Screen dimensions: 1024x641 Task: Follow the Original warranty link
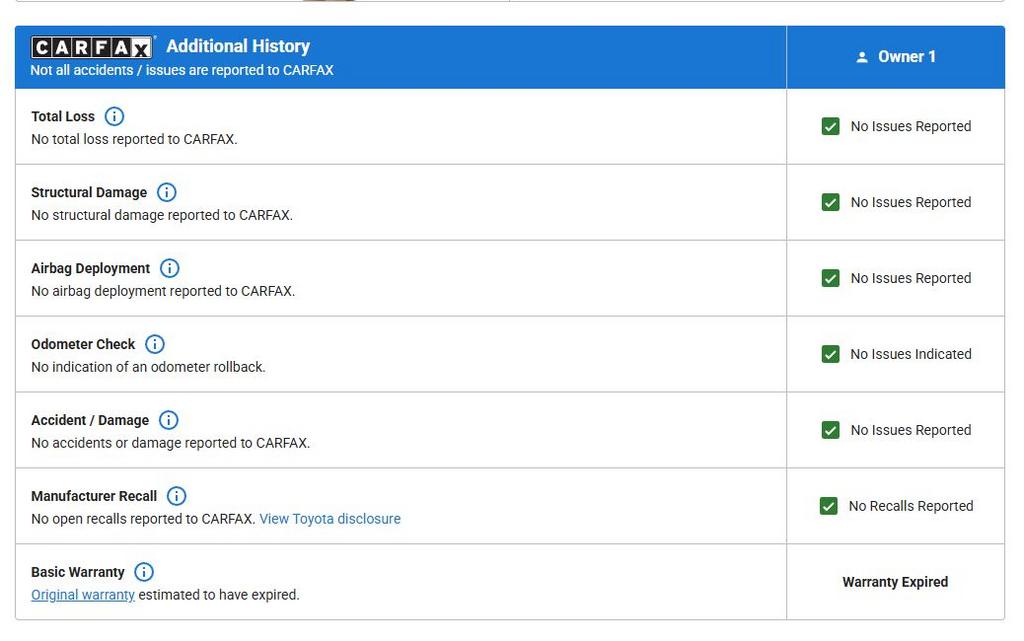click(83, 595)
